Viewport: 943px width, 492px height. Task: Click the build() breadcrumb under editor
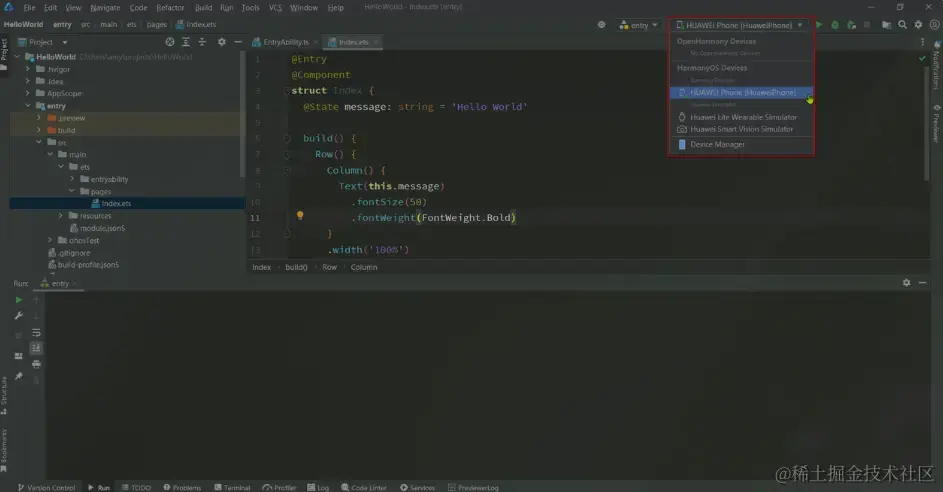coord(296,267)
